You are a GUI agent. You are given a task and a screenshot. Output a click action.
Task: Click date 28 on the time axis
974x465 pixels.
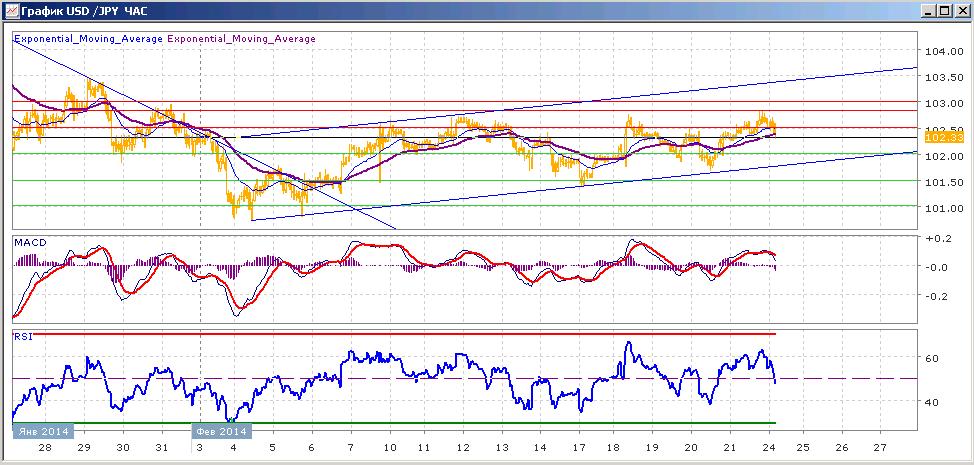[x=45, y=448]
